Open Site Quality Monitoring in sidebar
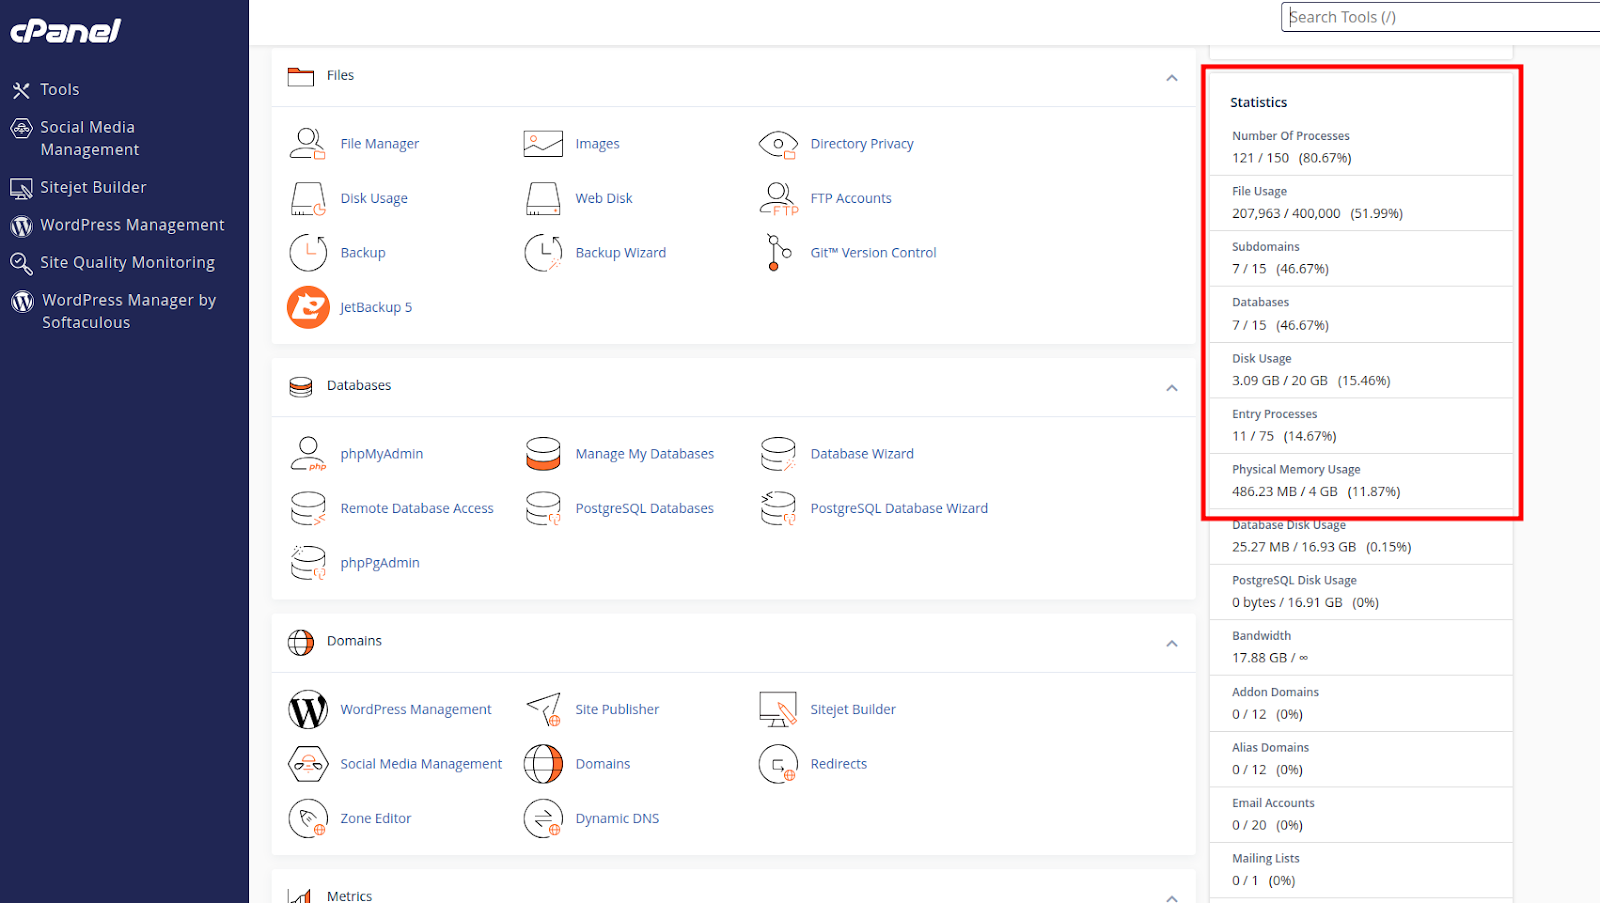Screen dimensions: 1600x903 tap(126, 263)
